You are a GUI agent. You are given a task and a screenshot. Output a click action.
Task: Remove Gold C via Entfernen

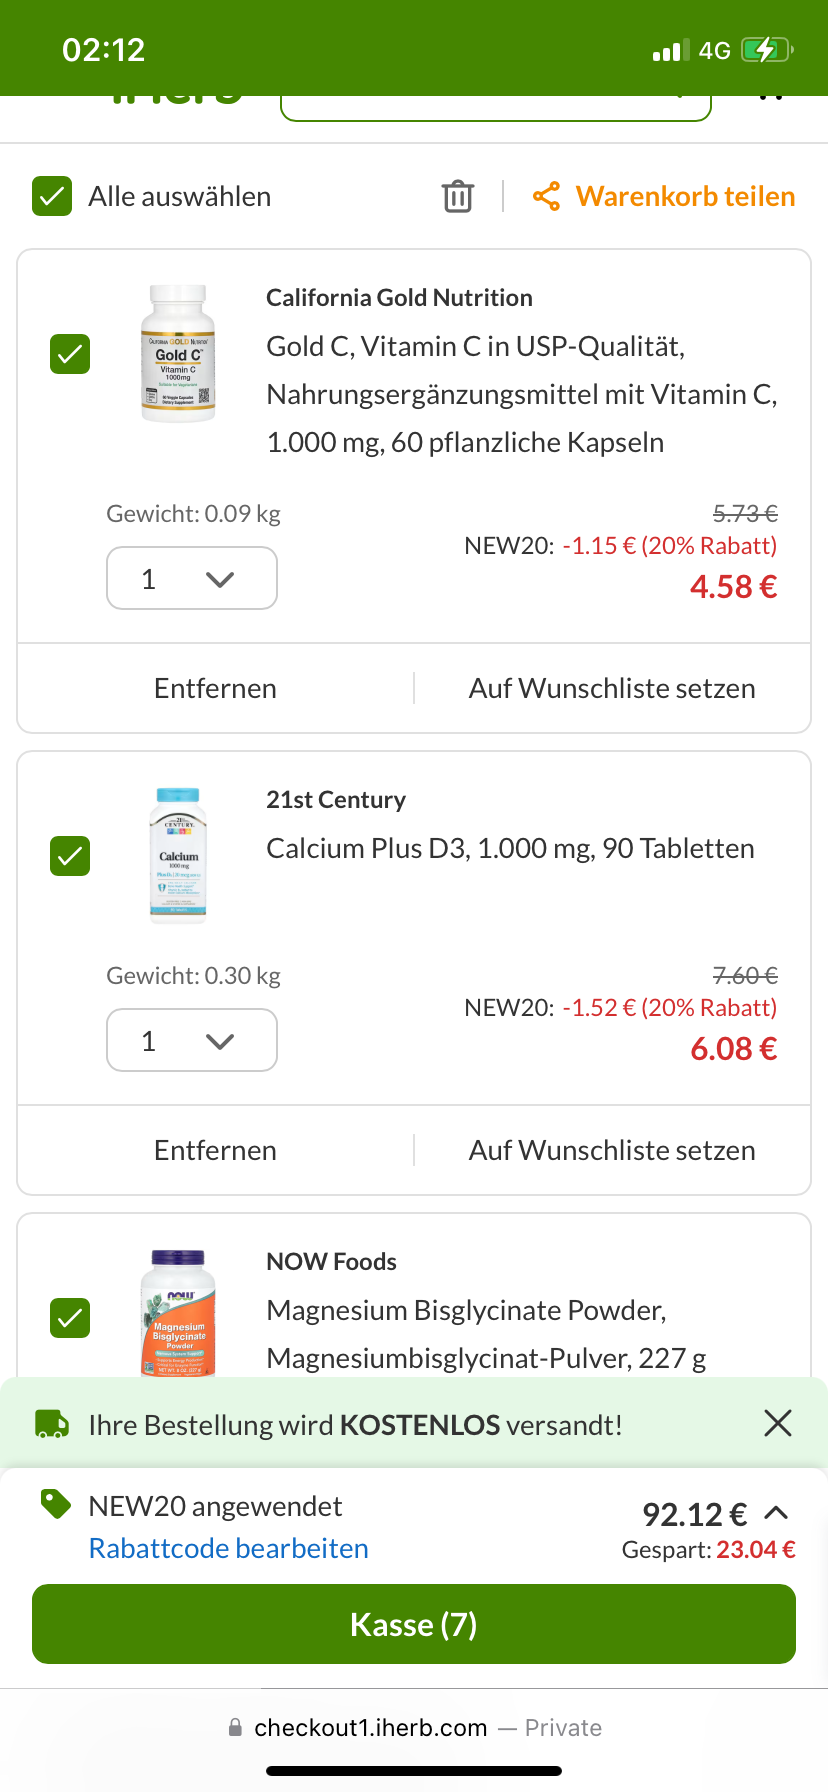215,688
